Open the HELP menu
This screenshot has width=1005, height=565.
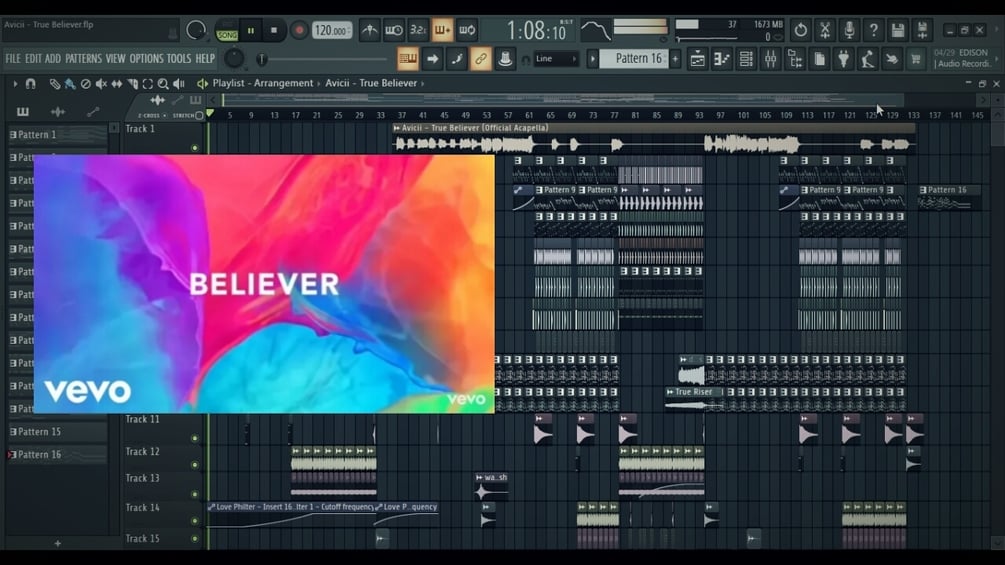pos(205,59)
